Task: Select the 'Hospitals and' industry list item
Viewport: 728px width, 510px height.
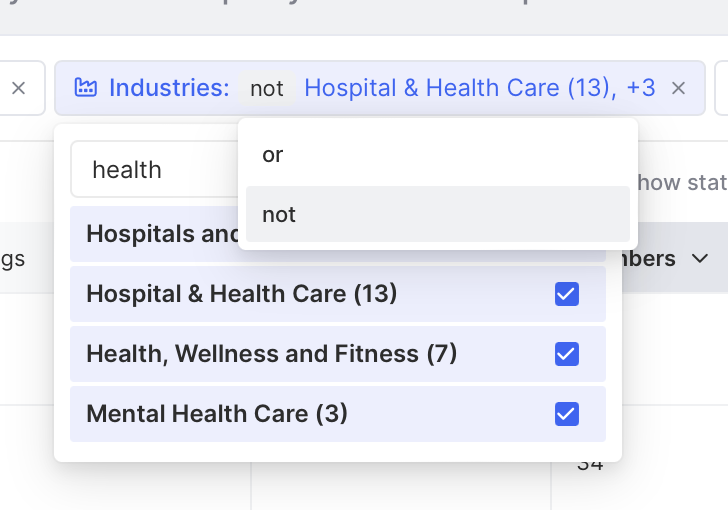Action: point(155,234)
